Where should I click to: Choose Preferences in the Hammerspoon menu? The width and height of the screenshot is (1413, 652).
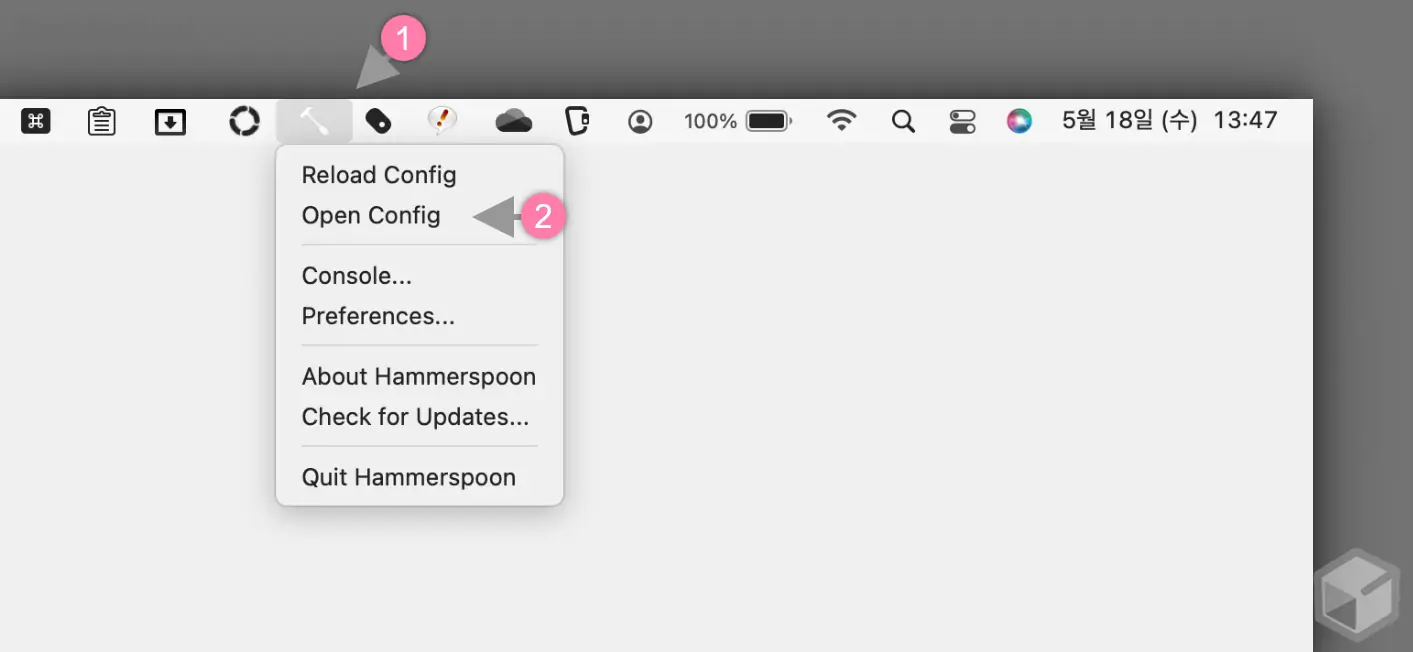click(x=378, y=316)
